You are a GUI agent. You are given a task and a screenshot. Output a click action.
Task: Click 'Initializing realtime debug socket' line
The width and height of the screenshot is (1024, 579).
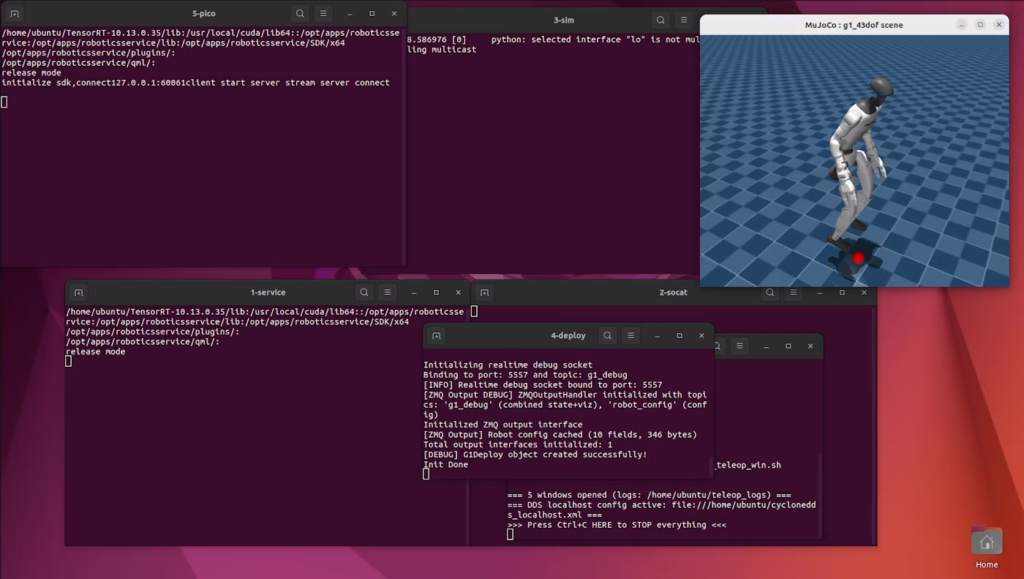(x=507, y=365)
